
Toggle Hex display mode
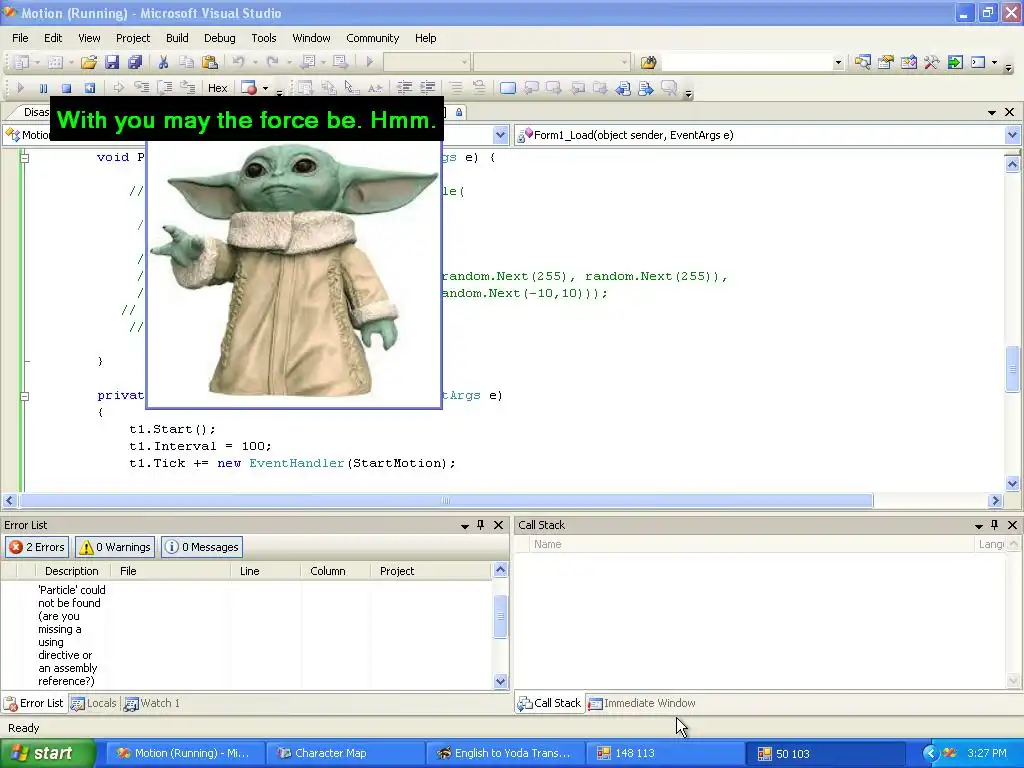click(x=217, y=88)
